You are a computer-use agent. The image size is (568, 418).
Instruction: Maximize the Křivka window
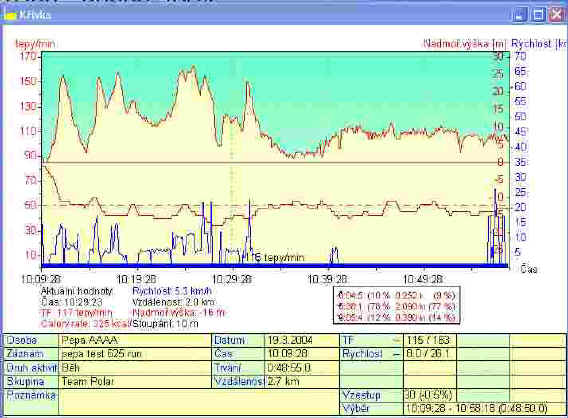tap(538, 15)
